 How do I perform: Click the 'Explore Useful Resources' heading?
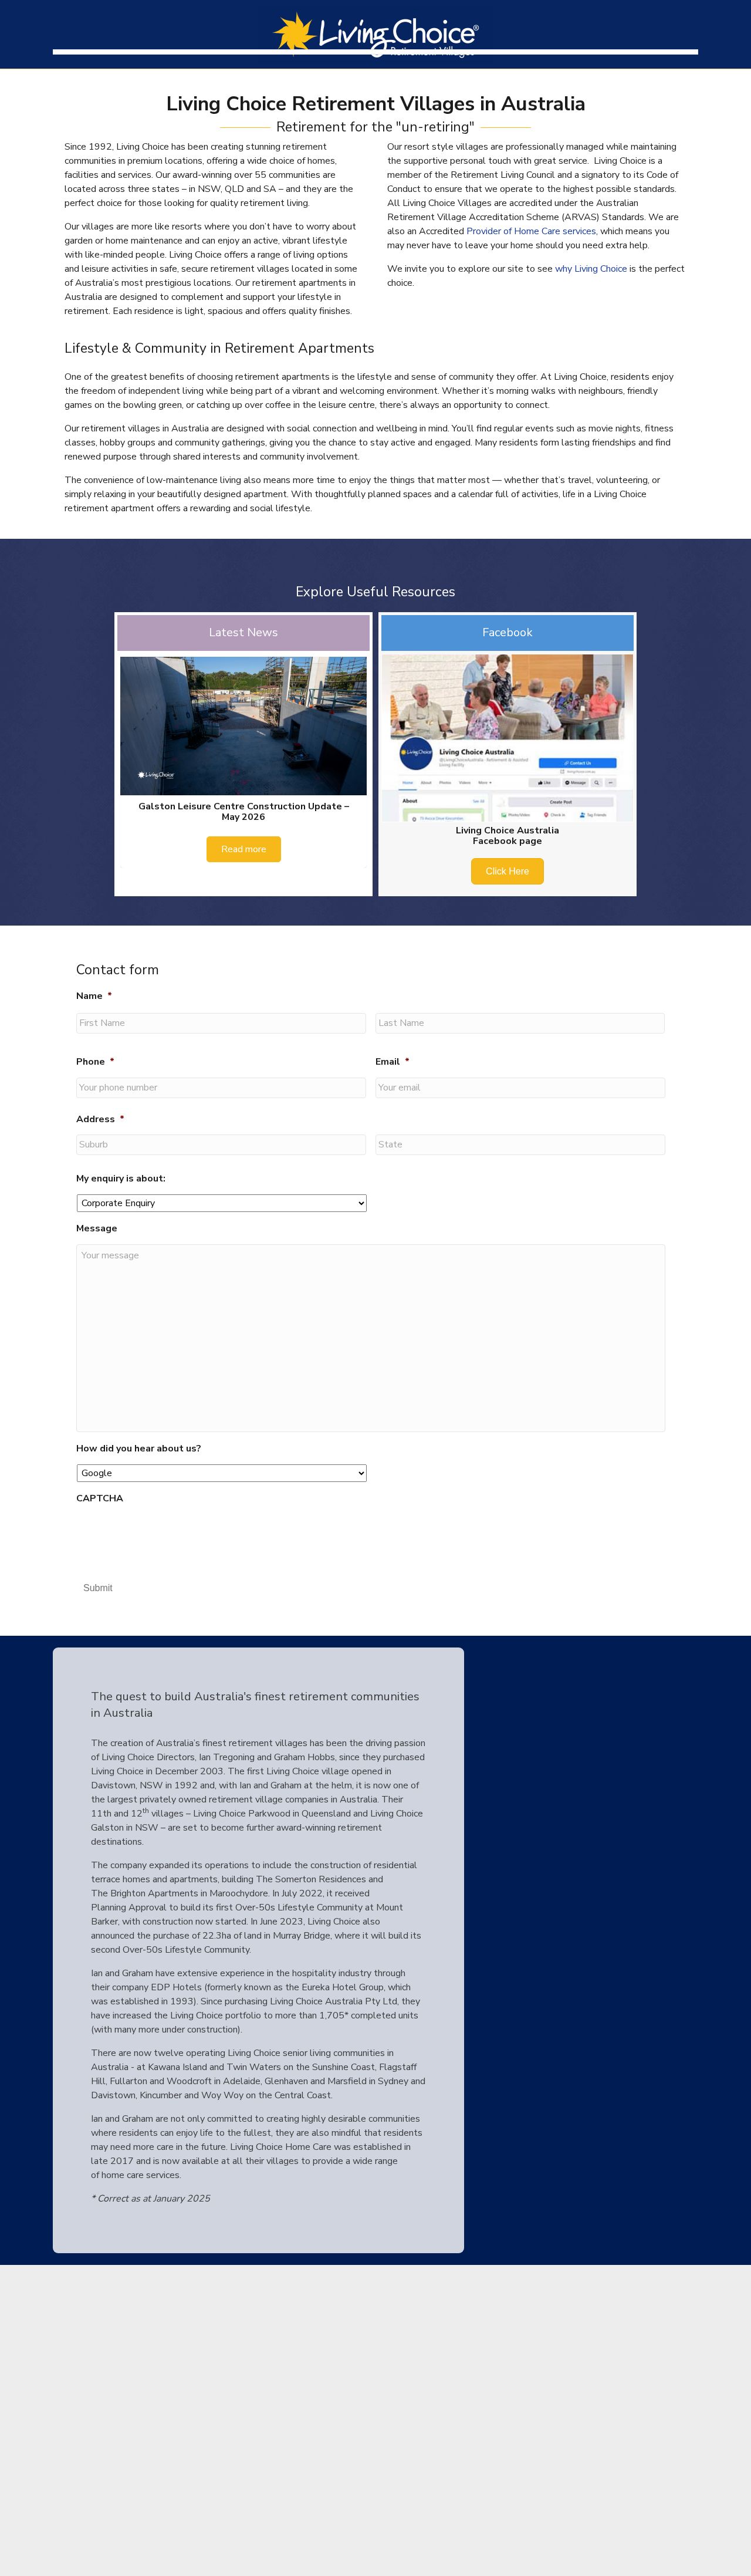tap(375, 592)
